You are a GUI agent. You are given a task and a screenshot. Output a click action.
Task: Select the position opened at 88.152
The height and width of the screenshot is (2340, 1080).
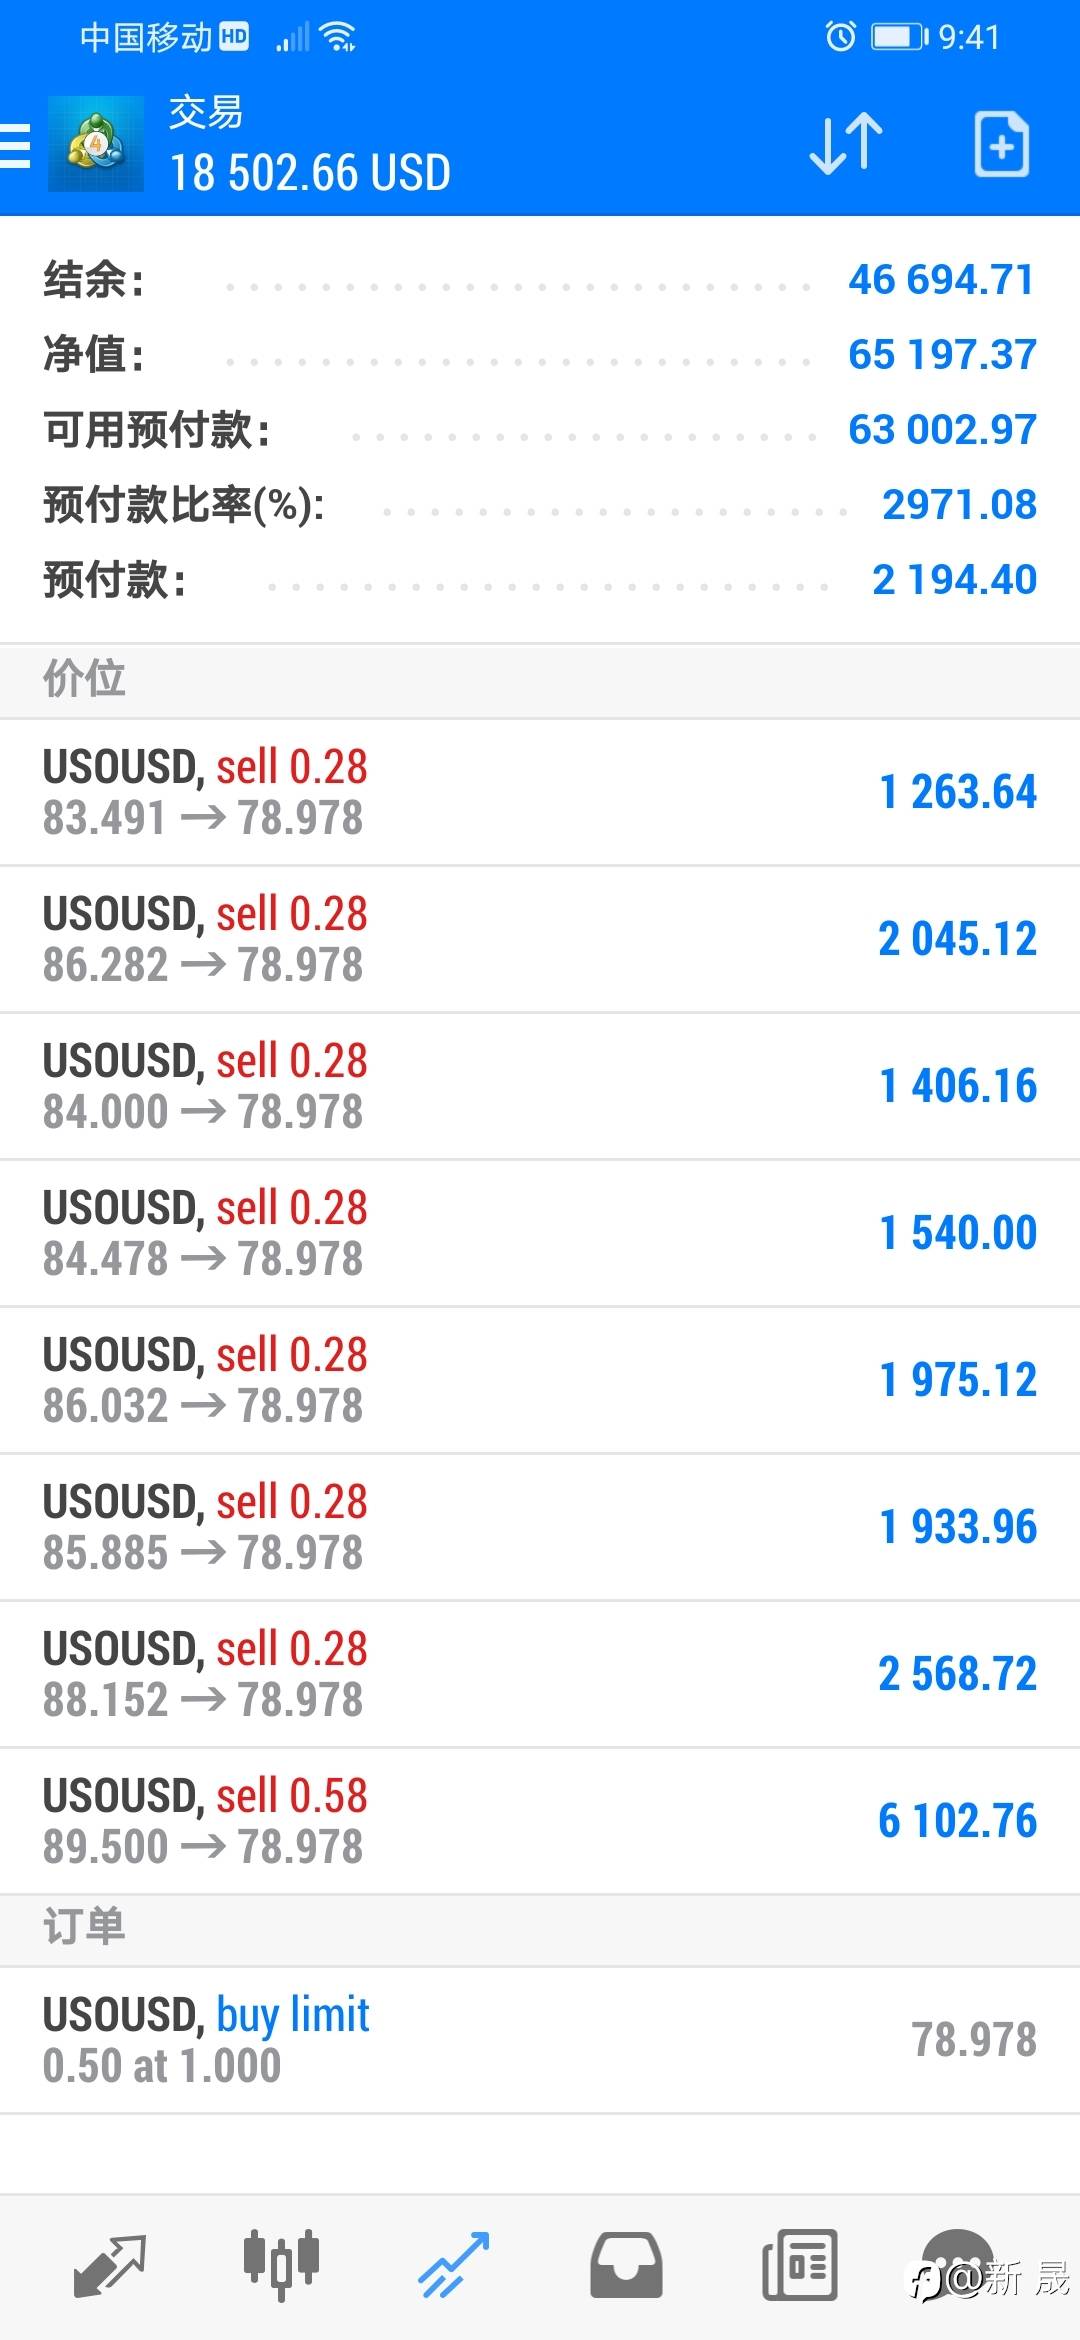tap(540, 1674)
